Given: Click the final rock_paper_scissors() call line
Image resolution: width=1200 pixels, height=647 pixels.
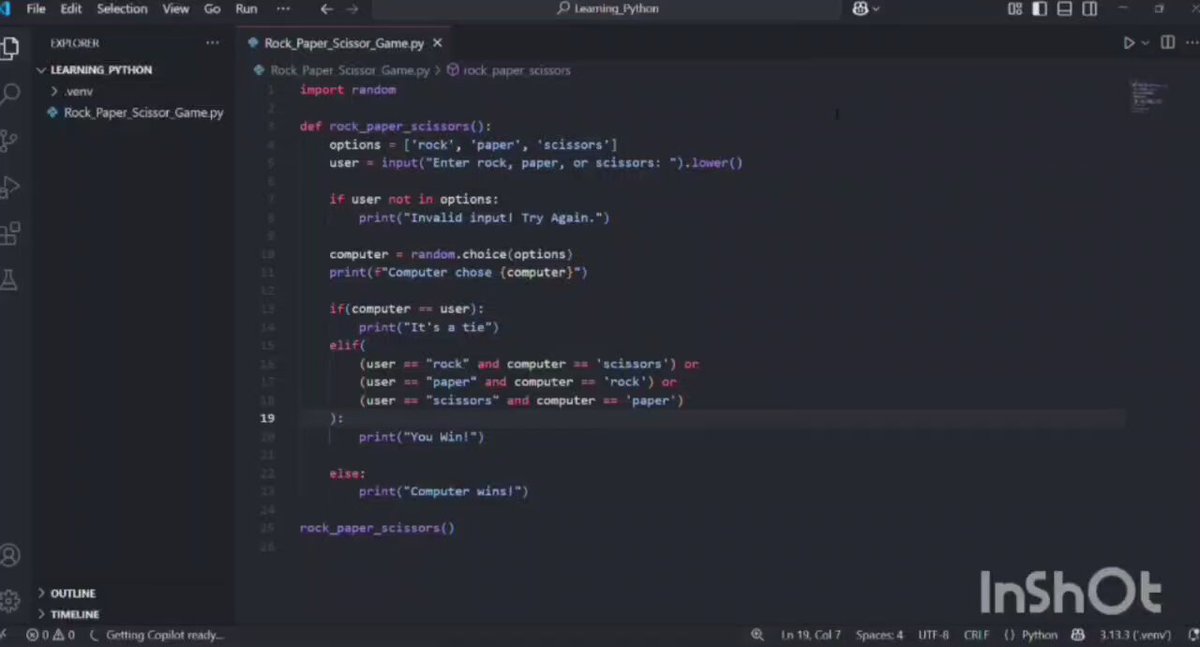Looking at the screenshot, I should click(377, 528).
